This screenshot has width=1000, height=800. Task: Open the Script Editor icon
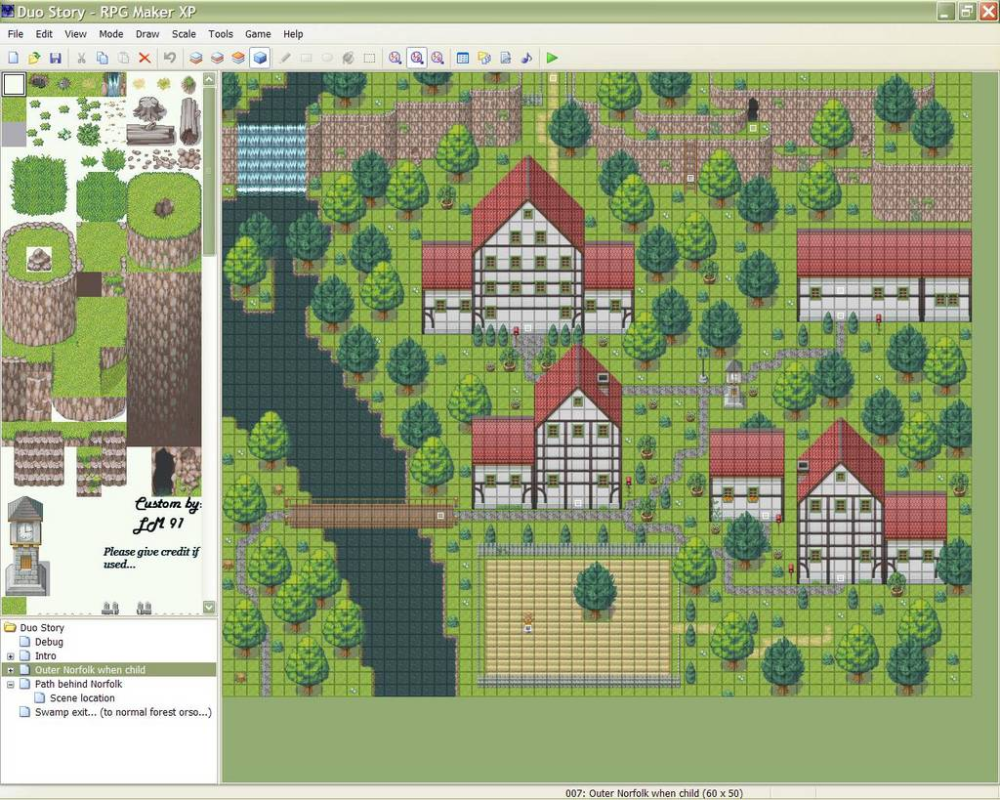point(505,58)
